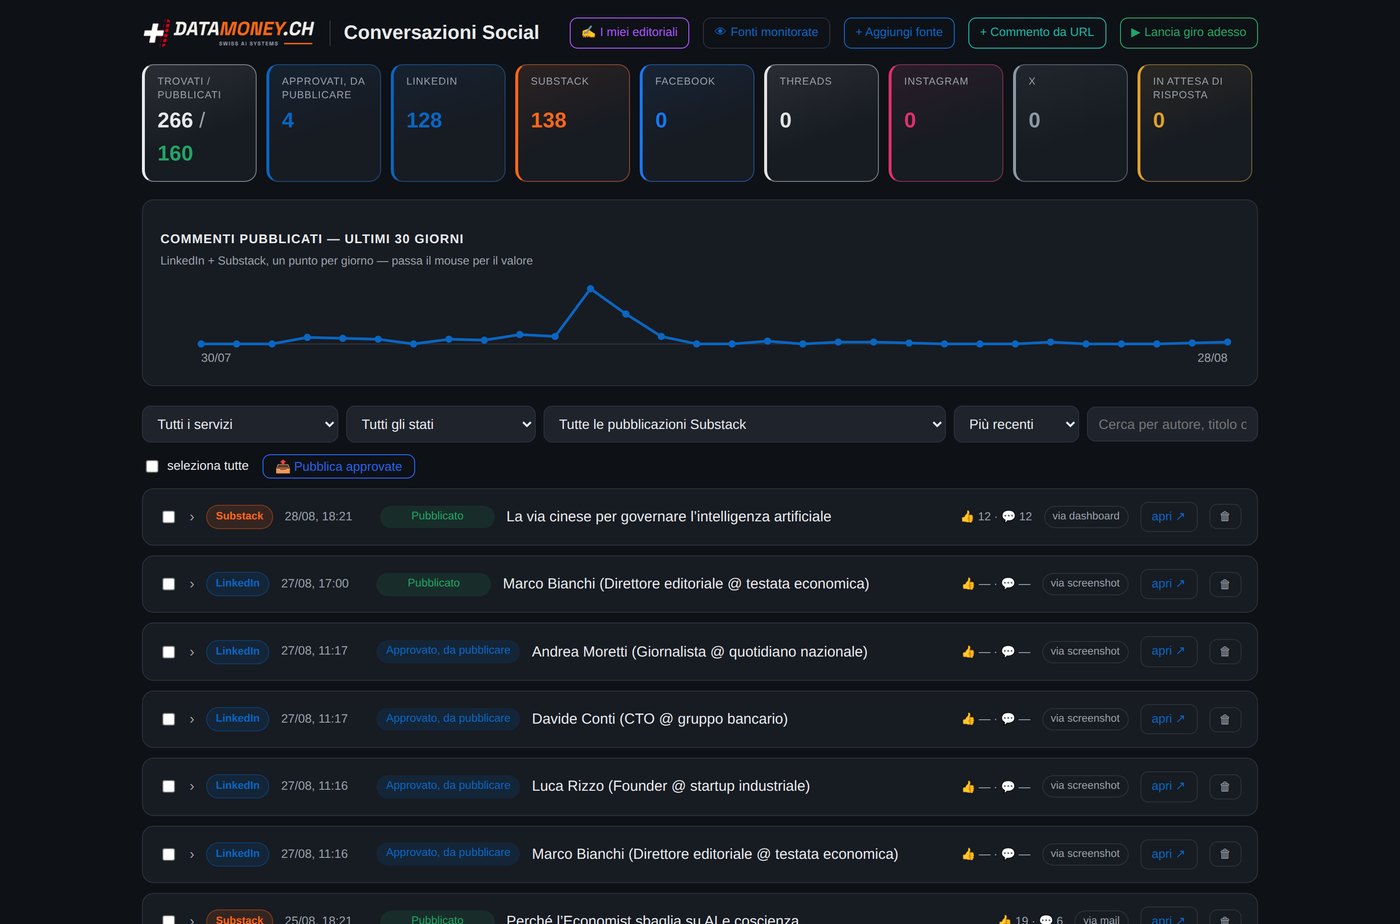Click the DataMoney.ch logo

point(229,32)
